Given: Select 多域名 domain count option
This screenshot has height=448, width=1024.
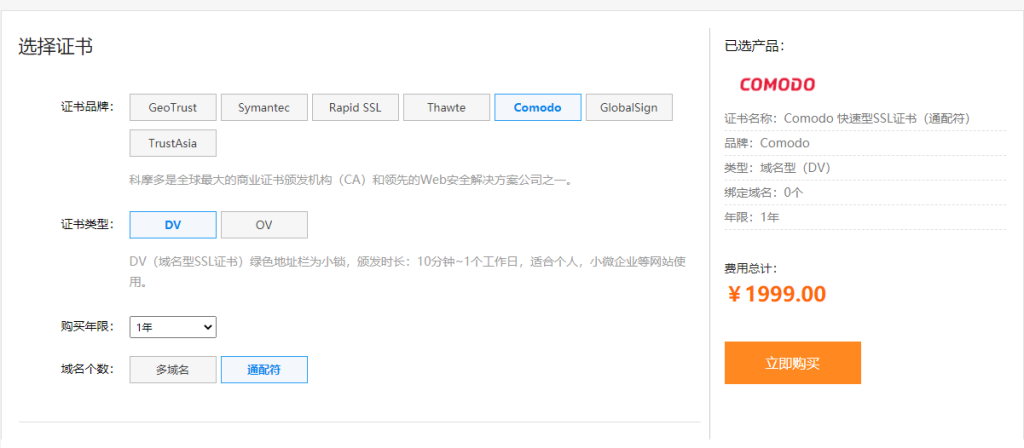Looking at the screenshot, I should tap(173, 370).
